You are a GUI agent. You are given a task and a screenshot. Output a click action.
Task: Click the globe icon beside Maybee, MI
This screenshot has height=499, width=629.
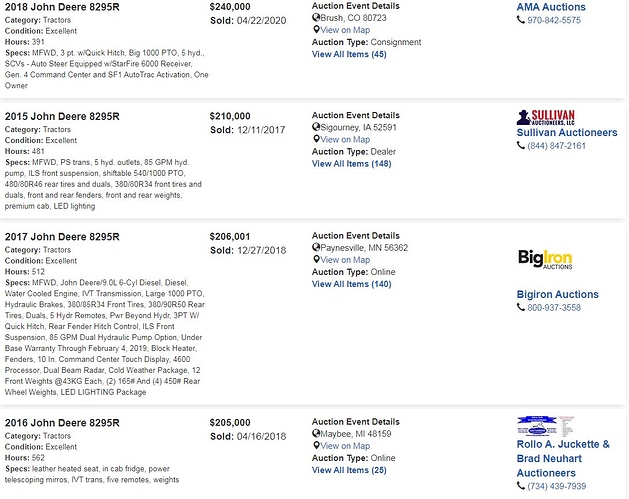tap(316, 434)
